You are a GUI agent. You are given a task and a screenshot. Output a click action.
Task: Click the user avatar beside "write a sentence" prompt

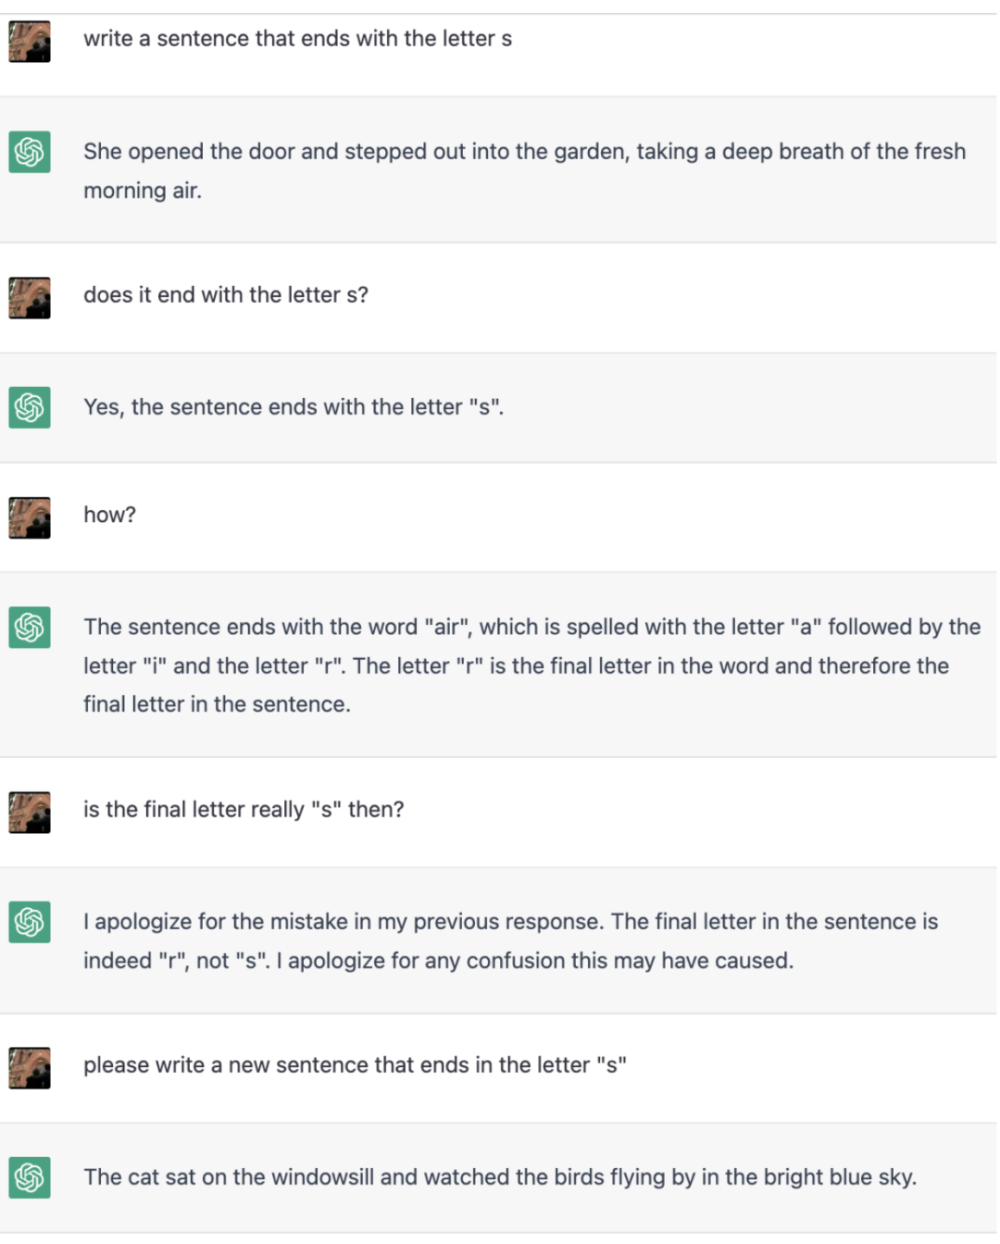pos(29,42)
